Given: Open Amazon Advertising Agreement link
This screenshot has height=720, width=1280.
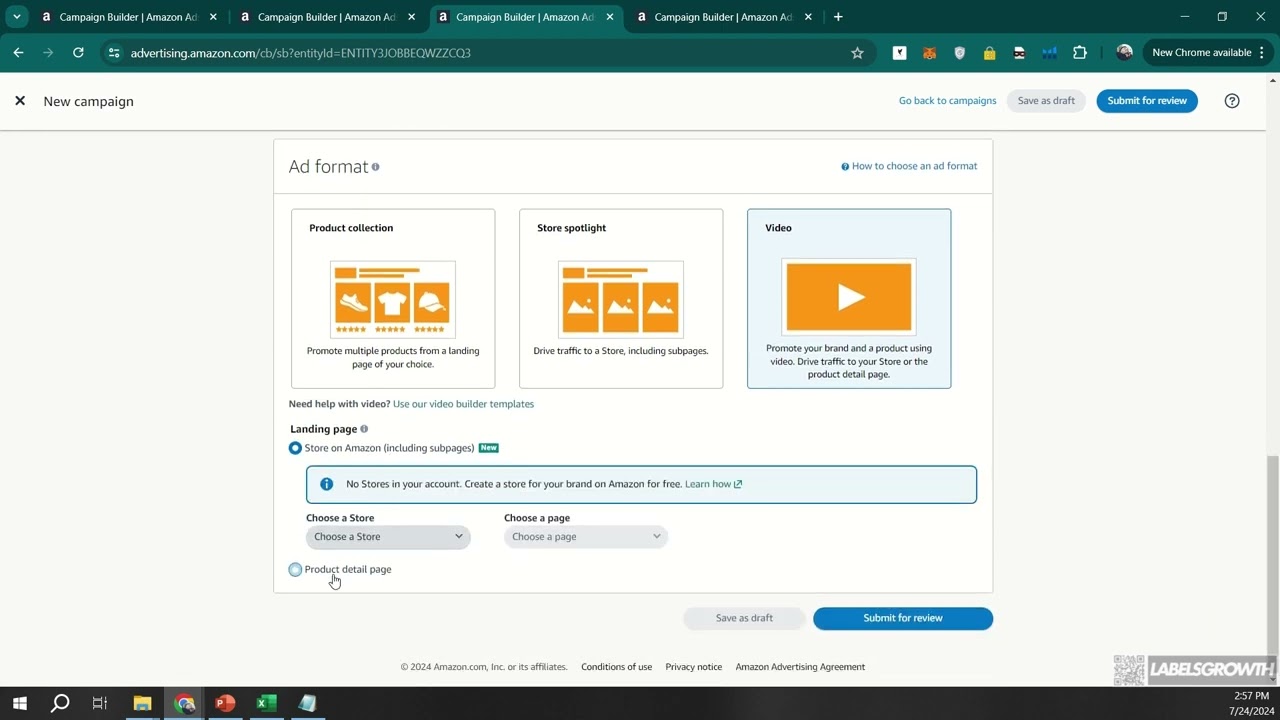Looking at the screenshot, I should point(800,667).
